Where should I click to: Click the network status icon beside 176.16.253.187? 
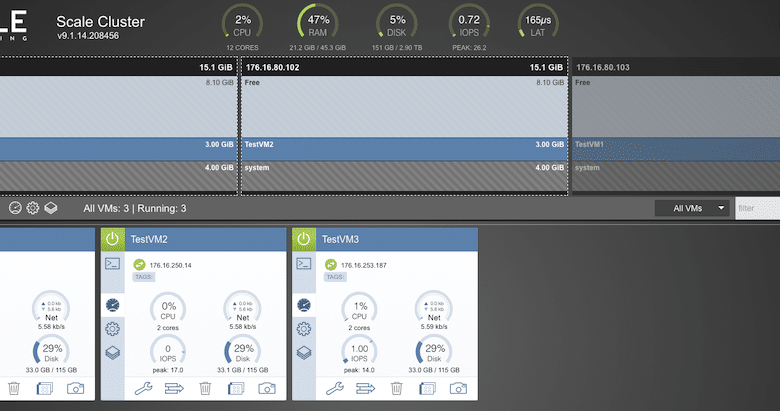click(x=330, y=265)
